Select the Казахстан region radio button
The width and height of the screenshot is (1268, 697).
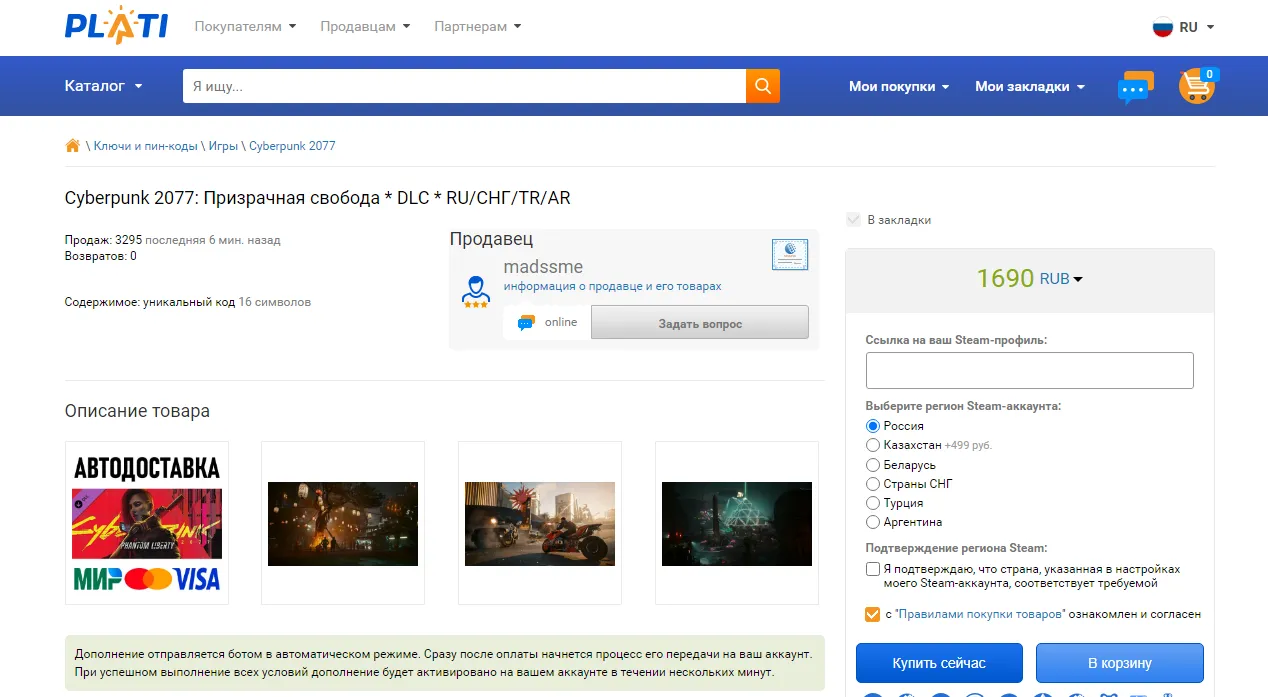point(873,445)
